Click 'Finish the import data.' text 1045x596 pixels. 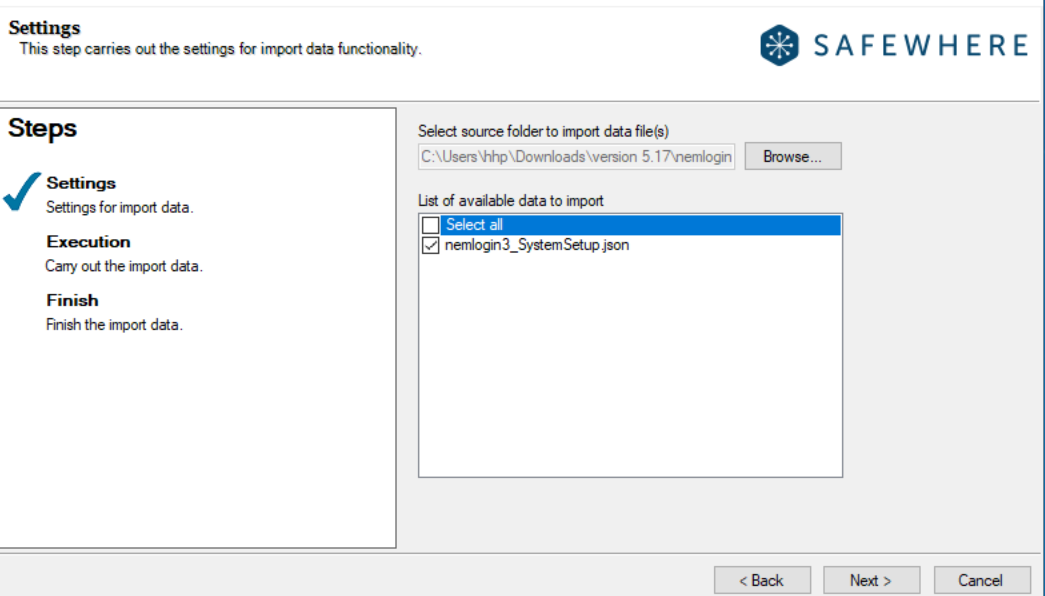pos(114,325)
